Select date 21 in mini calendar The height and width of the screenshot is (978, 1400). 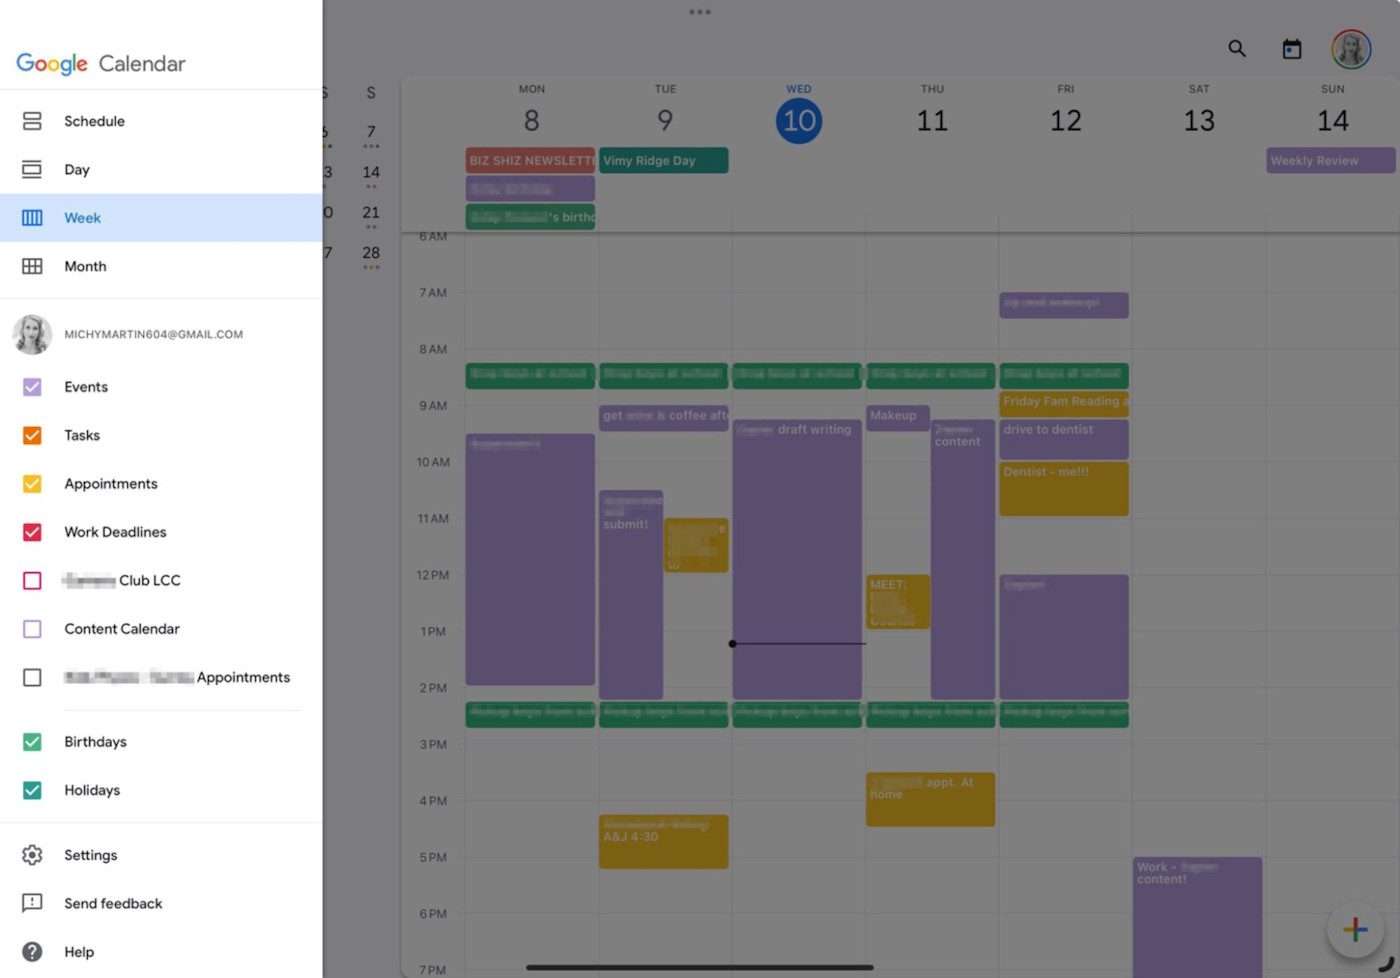click(x=371, y=213)
